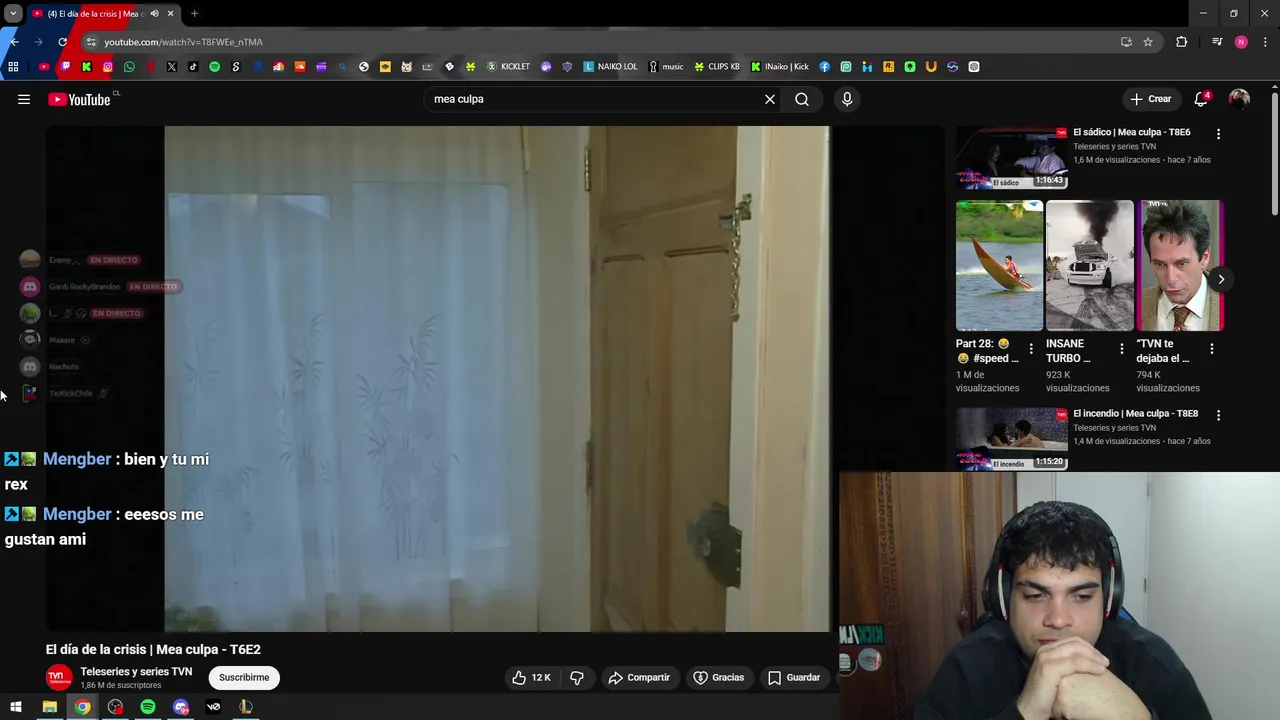The width and height of the screenshot is (1280, 720).
Task: Open Windows Start menu
Action: (16, 707)
